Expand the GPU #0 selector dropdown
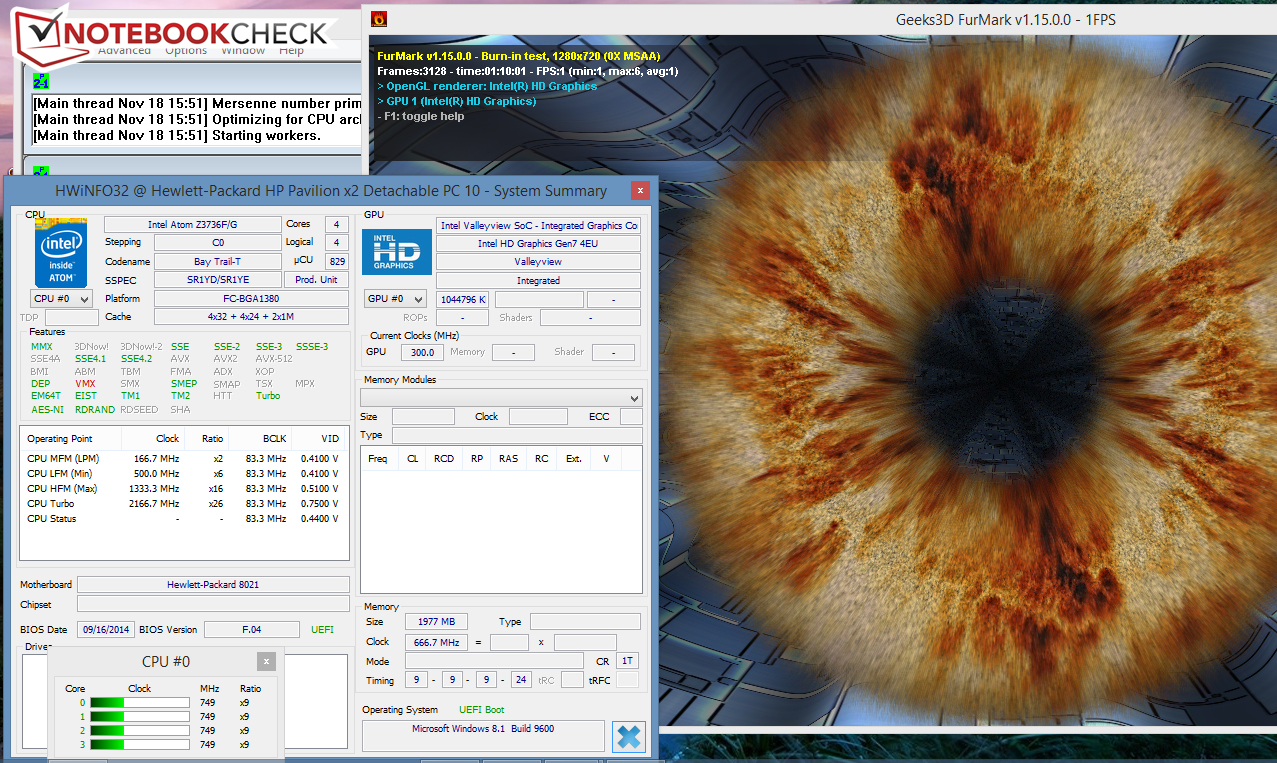This screenshot has width=1277, height=763. pos(397,299)
